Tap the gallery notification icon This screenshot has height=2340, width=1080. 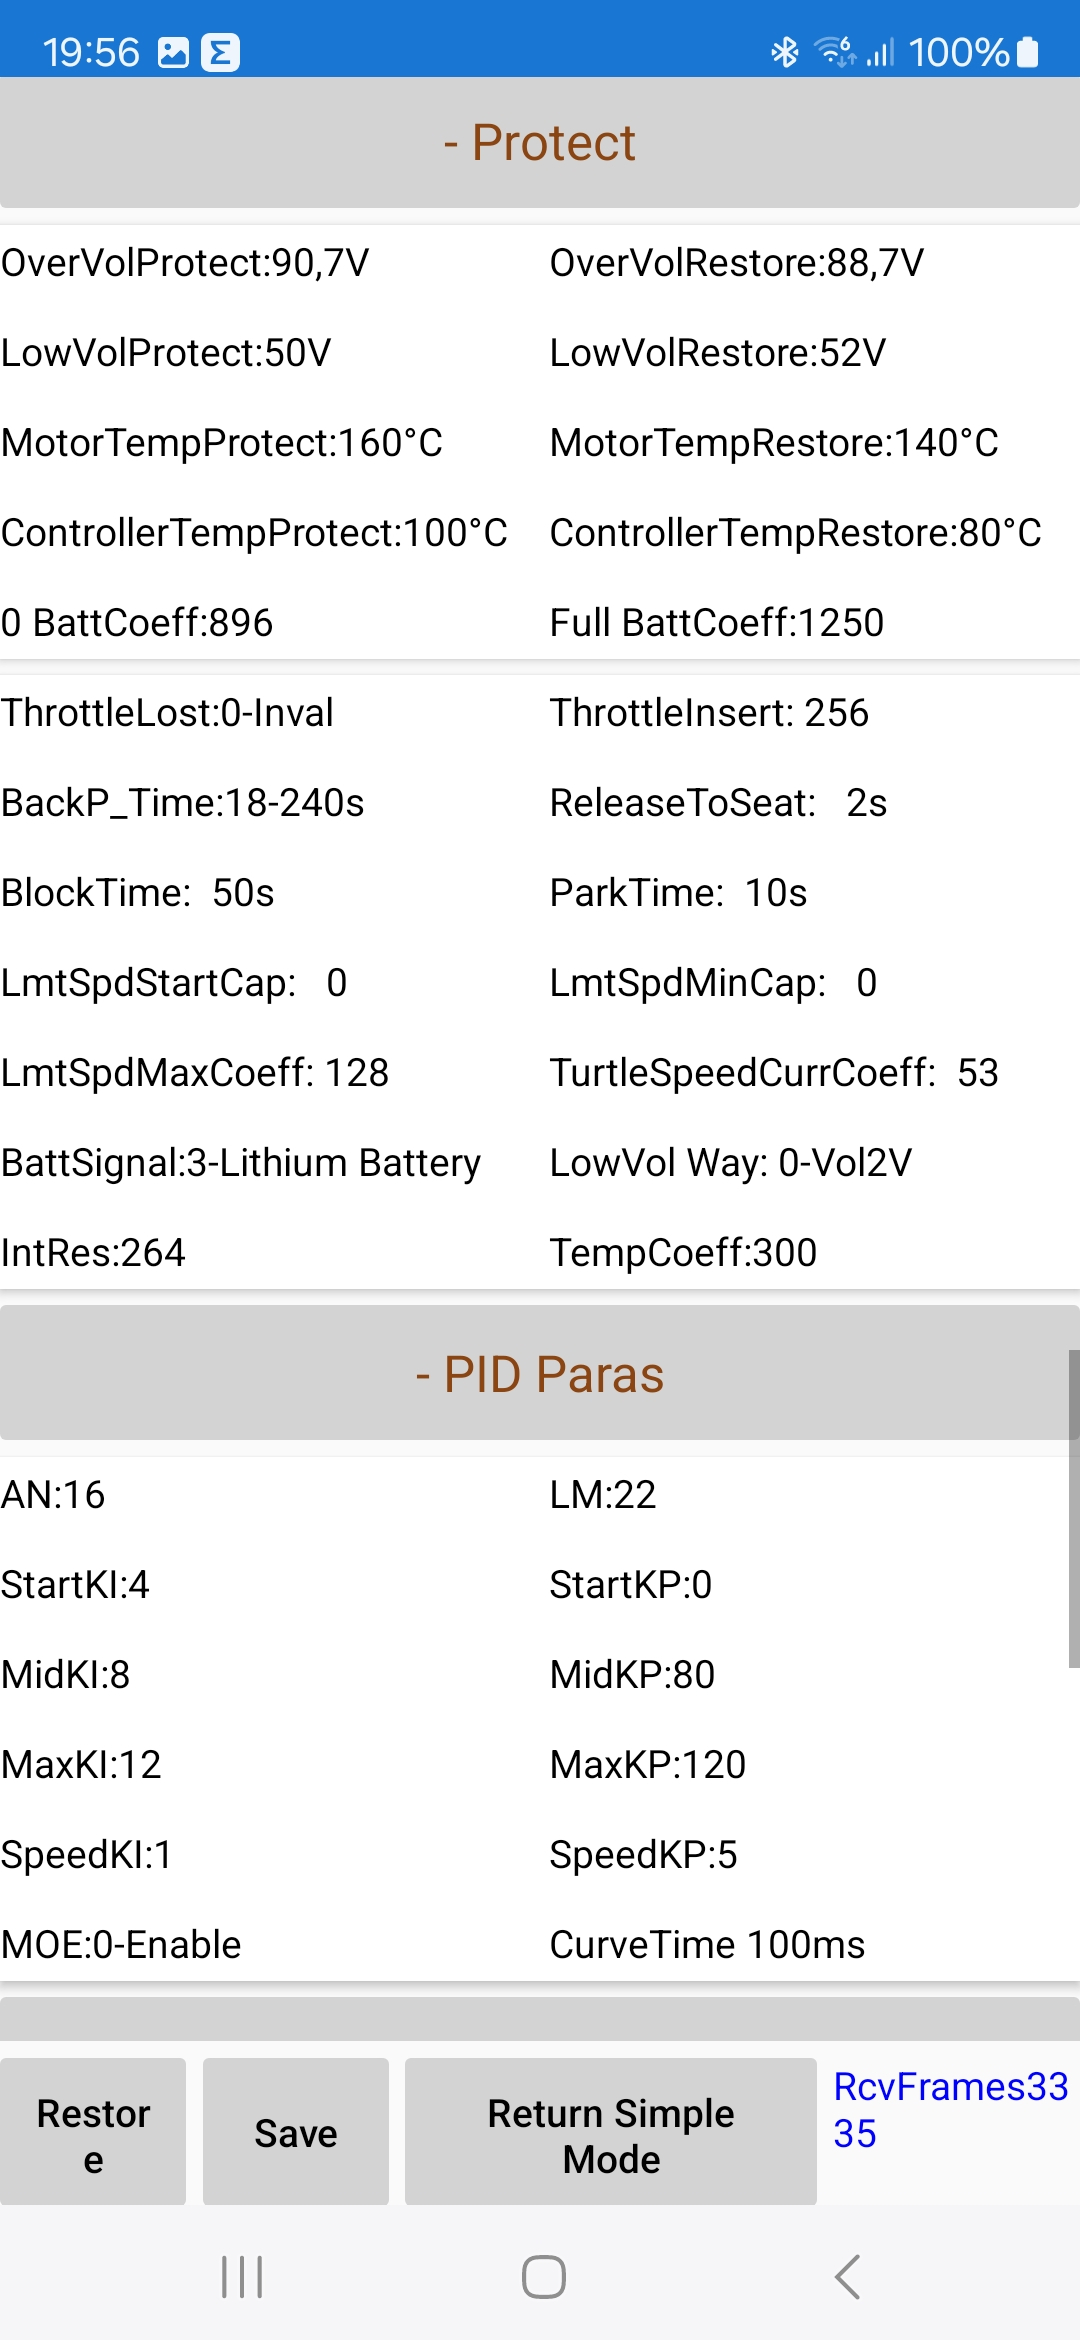[x=173, y=52]
